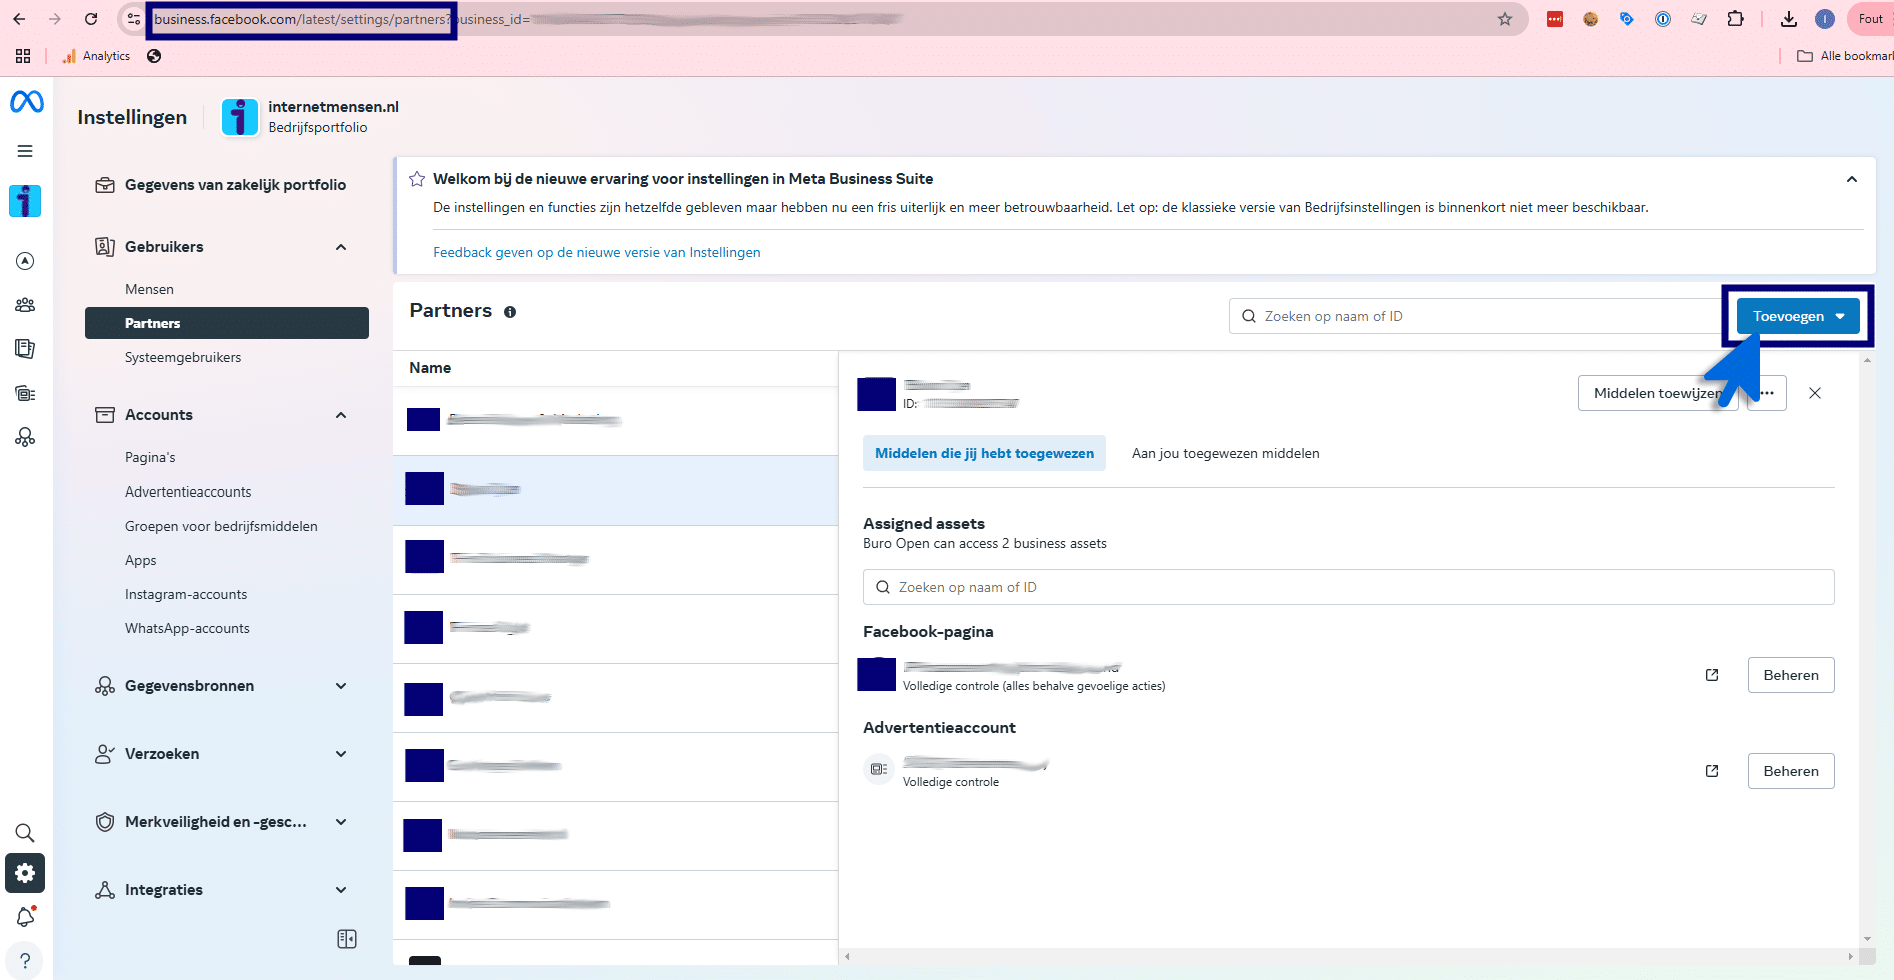Focus the Partners search field

(1476, 316)
